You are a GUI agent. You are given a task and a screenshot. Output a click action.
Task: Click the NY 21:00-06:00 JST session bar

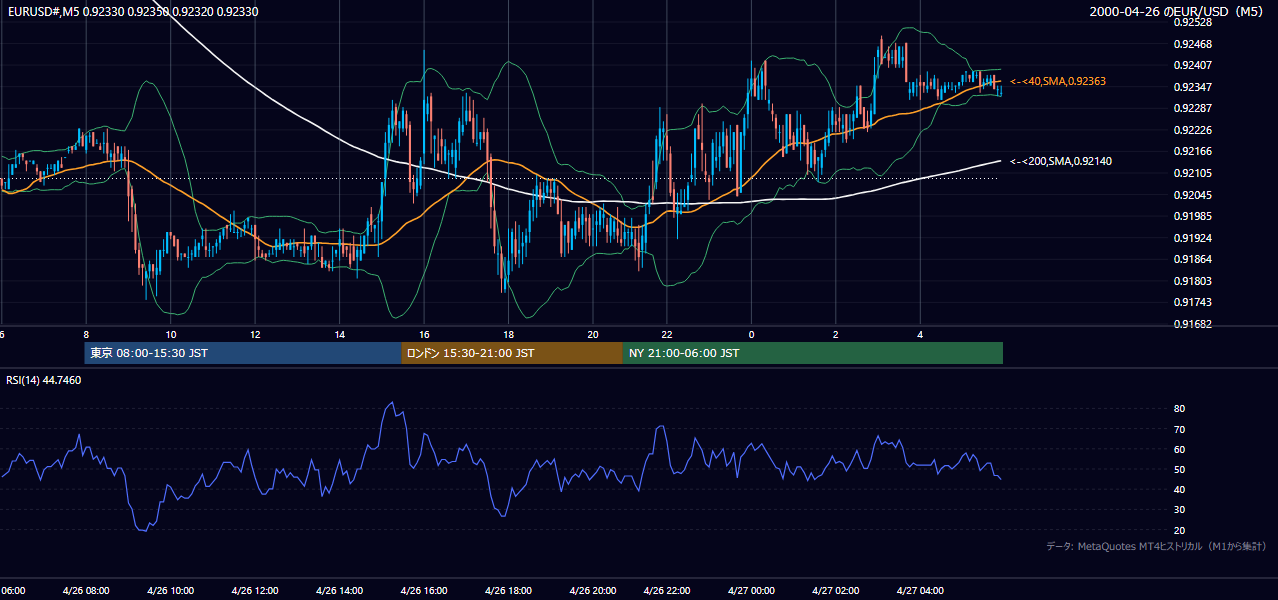coord(813,353)
